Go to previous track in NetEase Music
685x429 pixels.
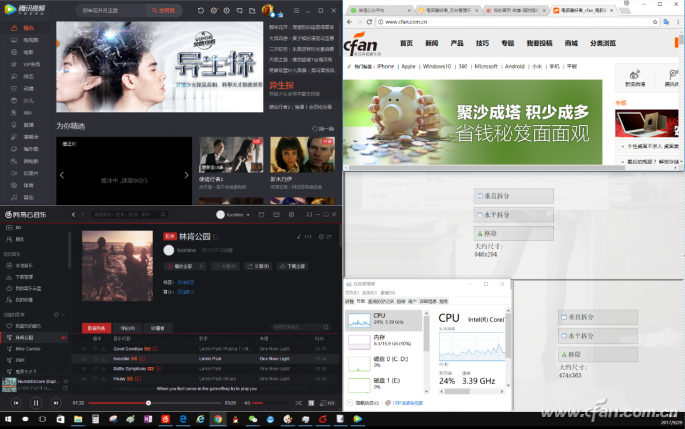(16, 403)
